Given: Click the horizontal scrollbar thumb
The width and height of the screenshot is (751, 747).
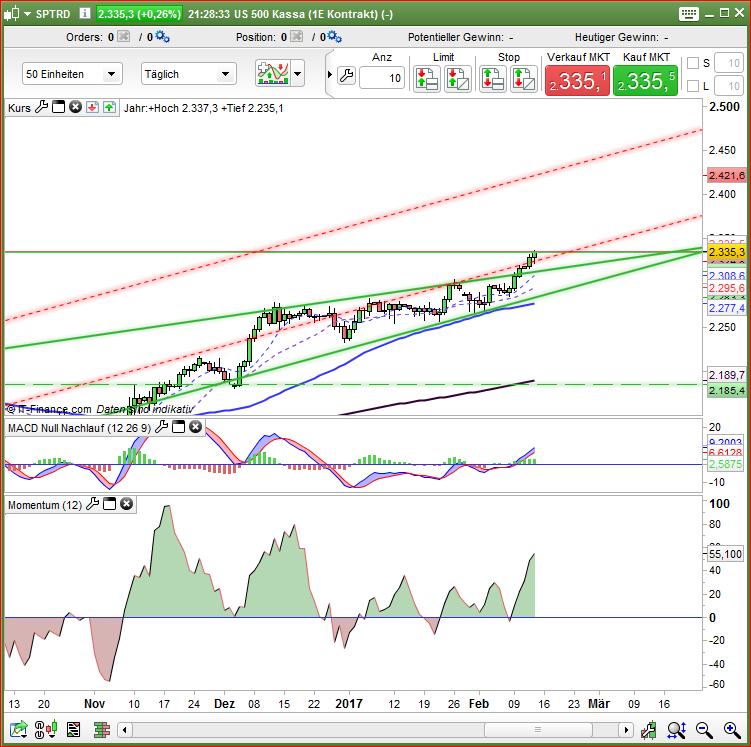Looking at the screenshot, I should pos(538,730).
